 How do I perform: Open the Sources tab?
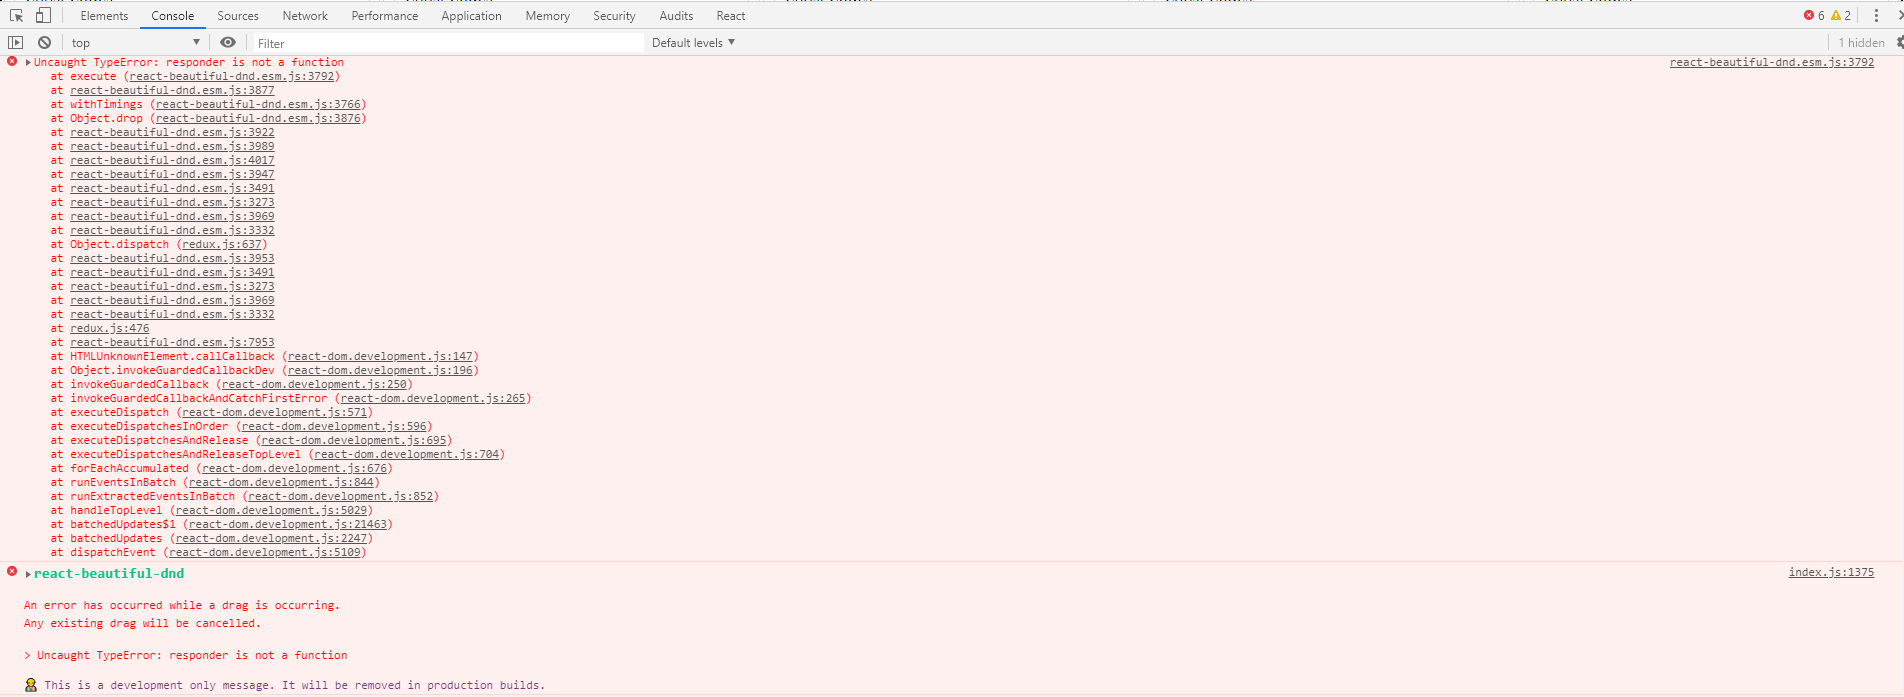click(x=238, y=16)
